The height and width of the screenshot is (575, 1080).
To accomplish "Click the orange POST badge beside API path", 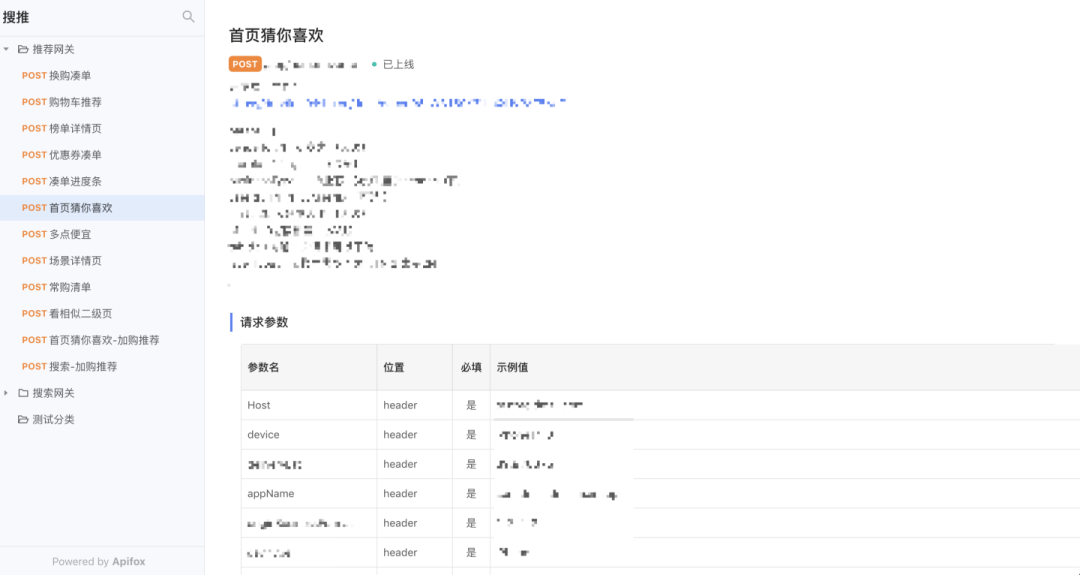I will (245, 64).
